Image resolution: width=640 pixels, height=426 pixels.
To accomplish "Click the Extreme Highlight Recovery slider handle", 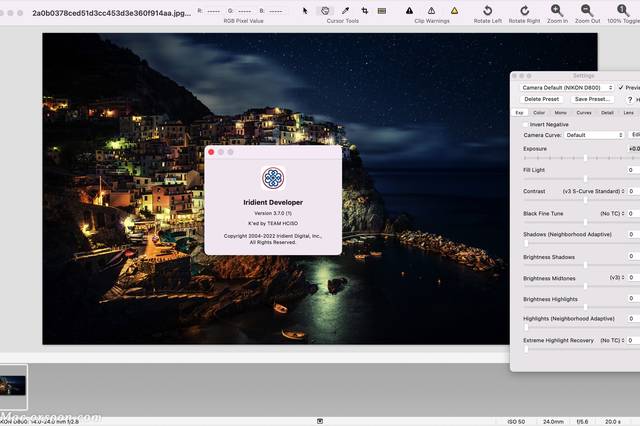I will pos(526,349).
